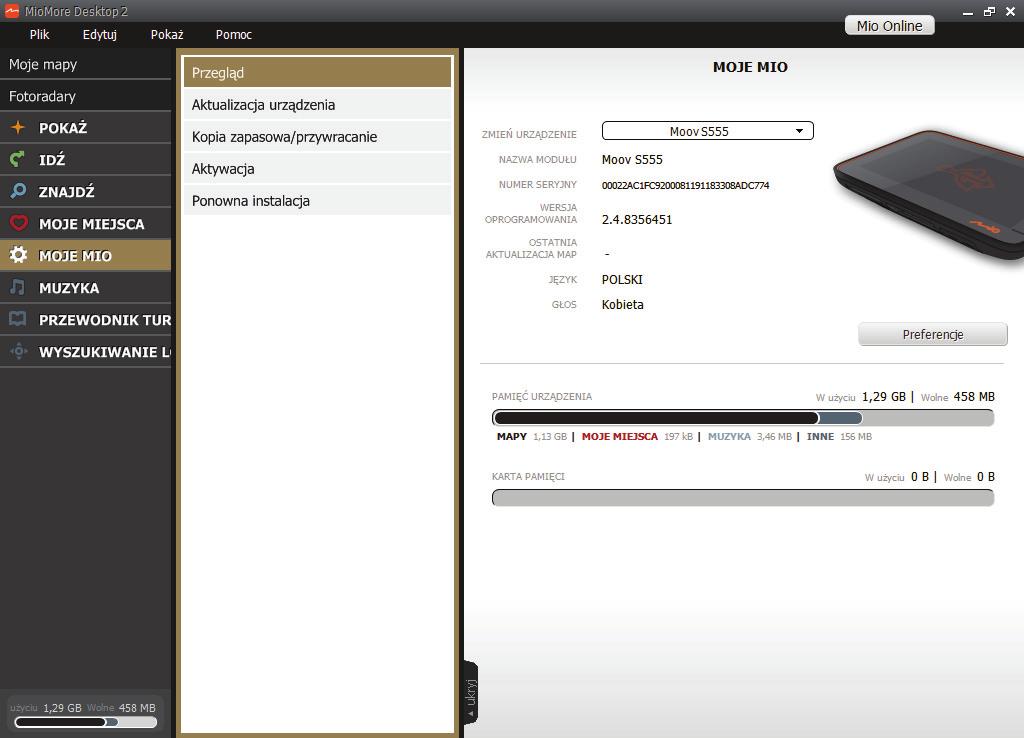Click the Mio Online button
This screenshot has width=1024, height=738.
[889, 25]
